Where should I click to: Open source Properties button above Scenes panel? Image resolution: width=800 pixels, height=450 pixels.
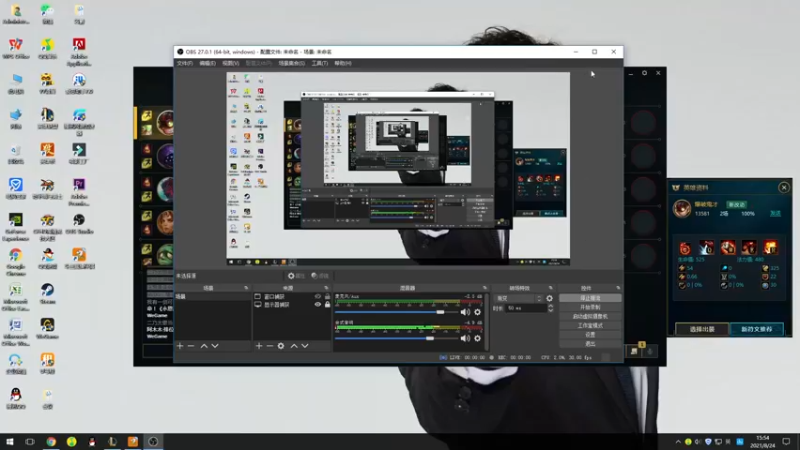click(296, 276)
